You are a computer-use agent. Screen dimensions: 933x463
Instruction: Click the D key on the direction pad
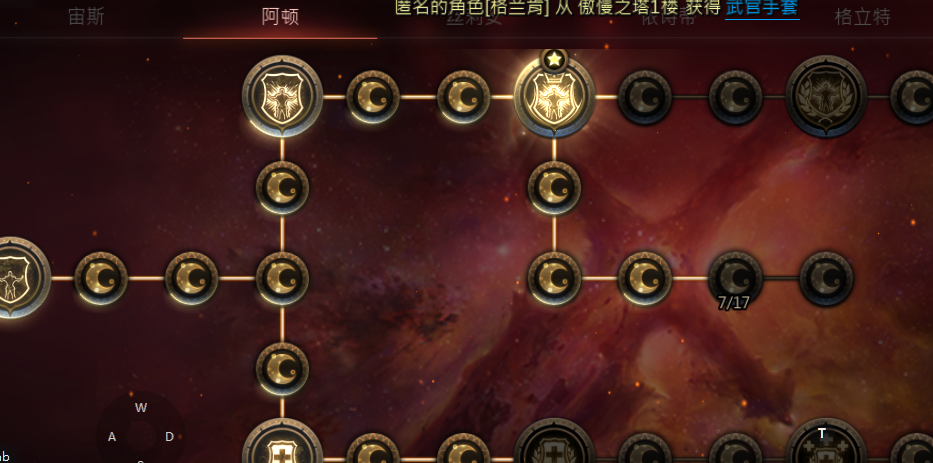point(170,437)
